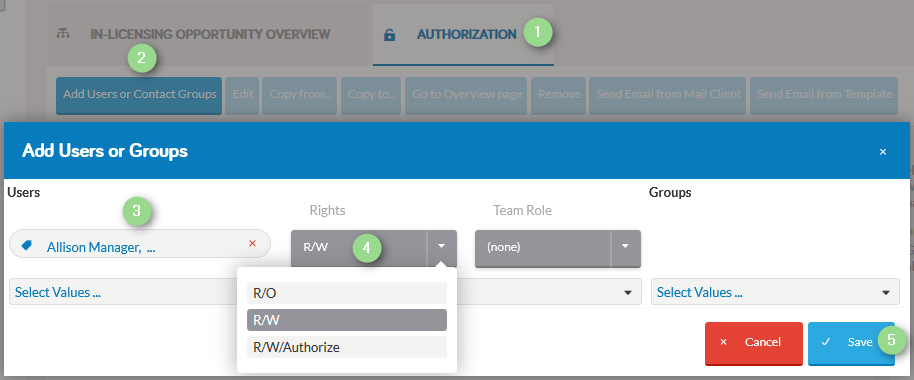Open Groups Select Values field
This screenshot has width=914, height=380.
[775, 292]
